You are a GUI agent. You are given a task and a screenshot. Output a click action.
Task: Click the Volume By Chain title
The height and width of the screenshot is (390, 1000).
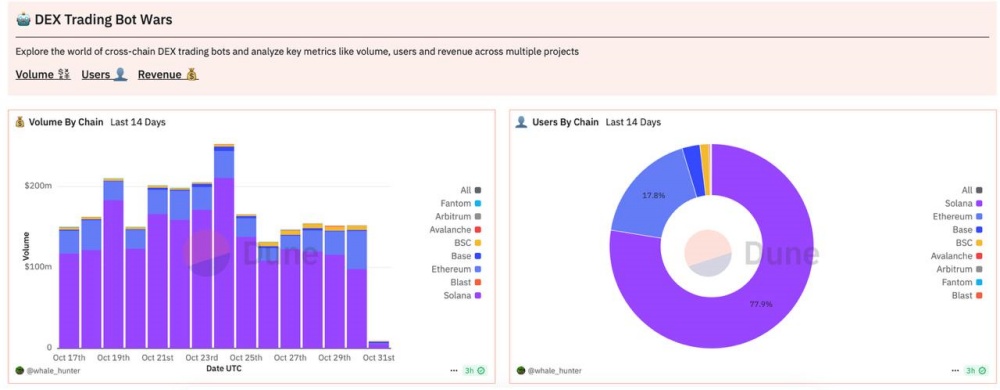click(66, 122)
